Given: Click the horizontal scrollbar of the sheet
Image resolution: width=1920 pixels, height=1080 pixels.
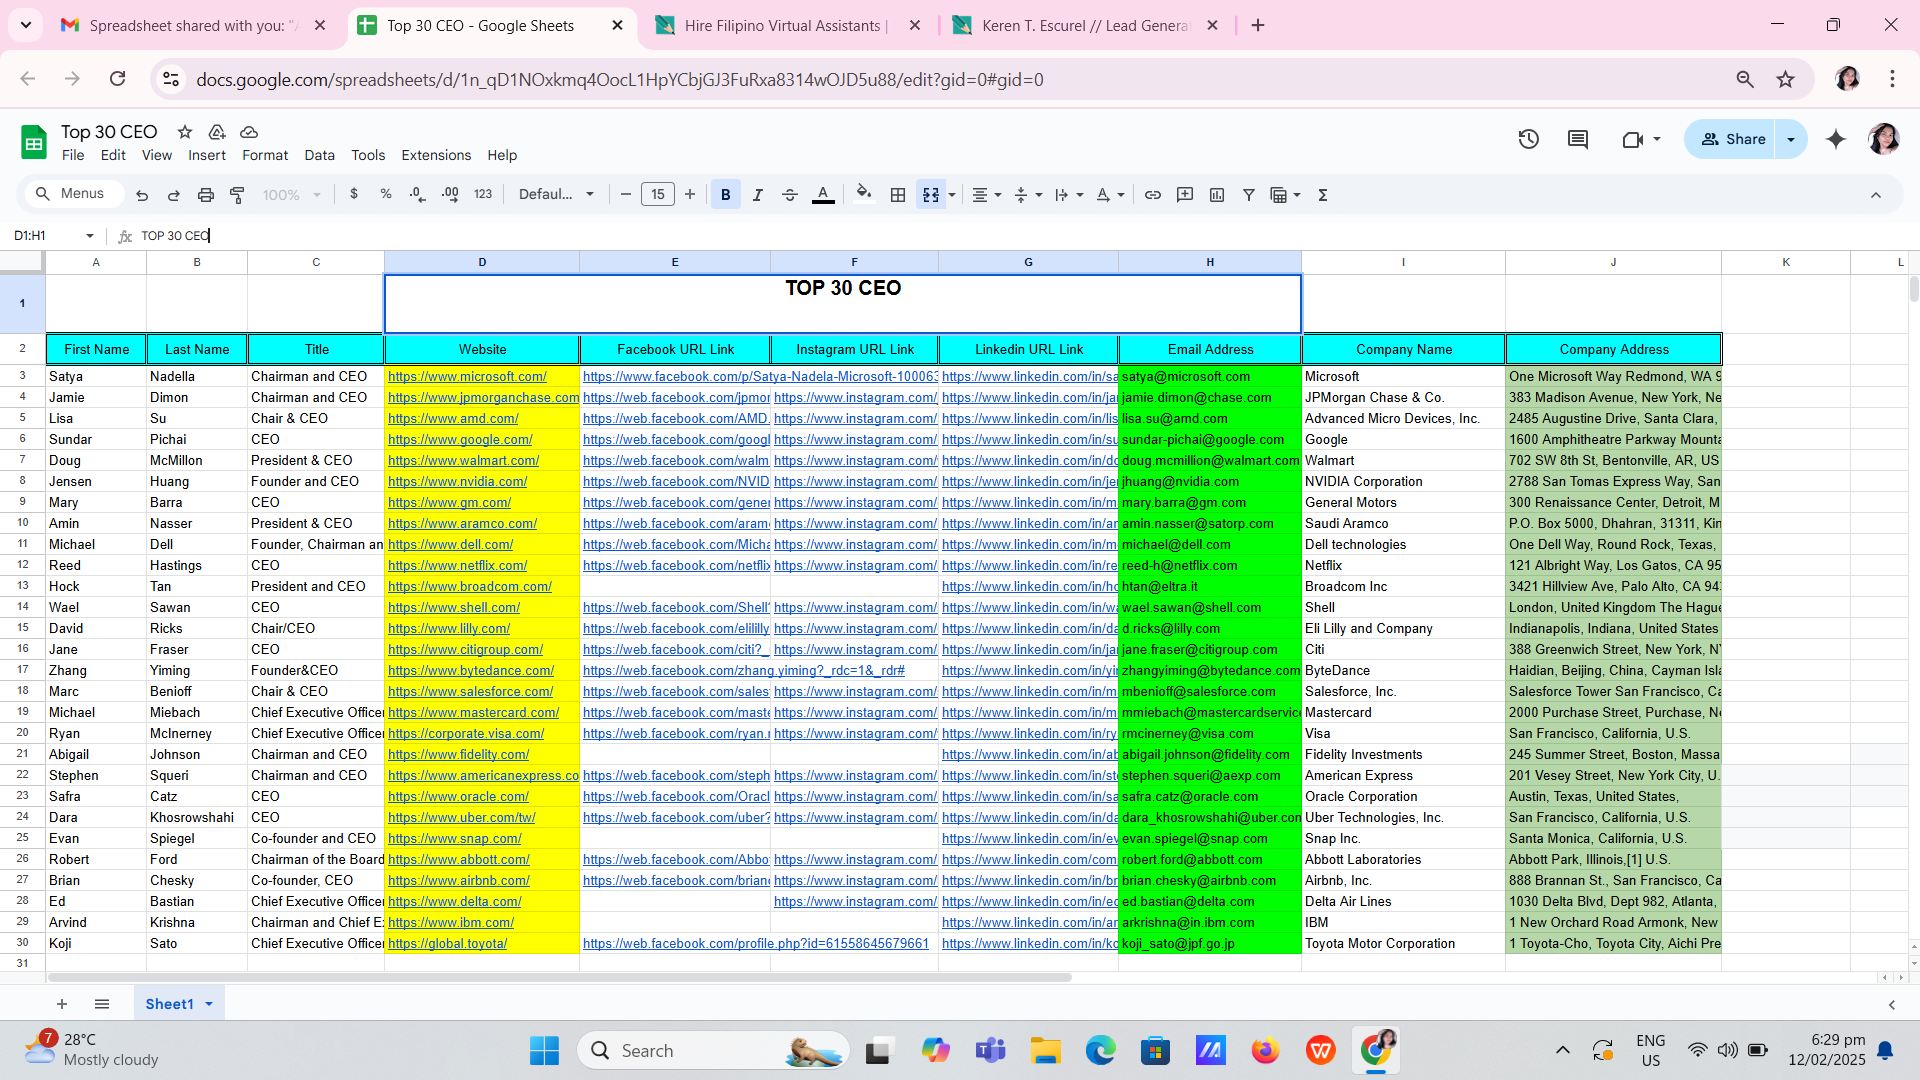Looking at the screenshot, I should [560, 977].
